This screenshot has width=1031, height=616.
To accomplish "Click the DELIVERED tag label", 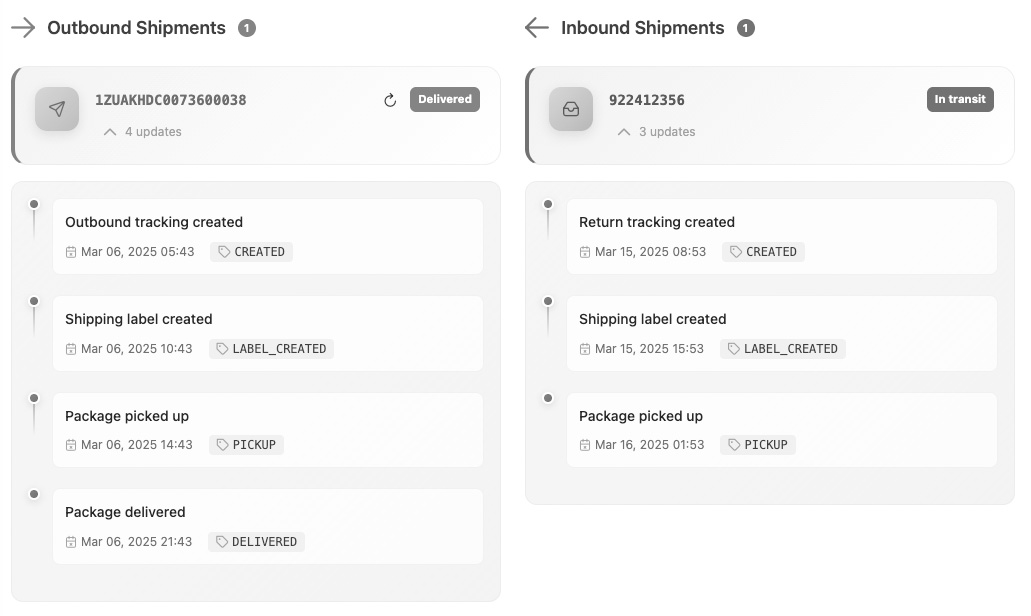I will tap(257, 542).
